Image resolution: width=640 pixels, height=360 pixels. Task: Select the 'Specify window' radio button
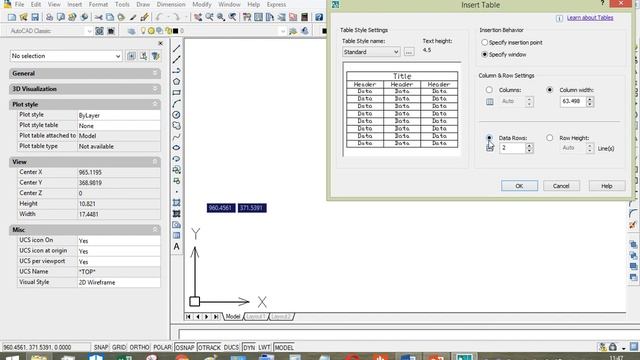[484, 54]
